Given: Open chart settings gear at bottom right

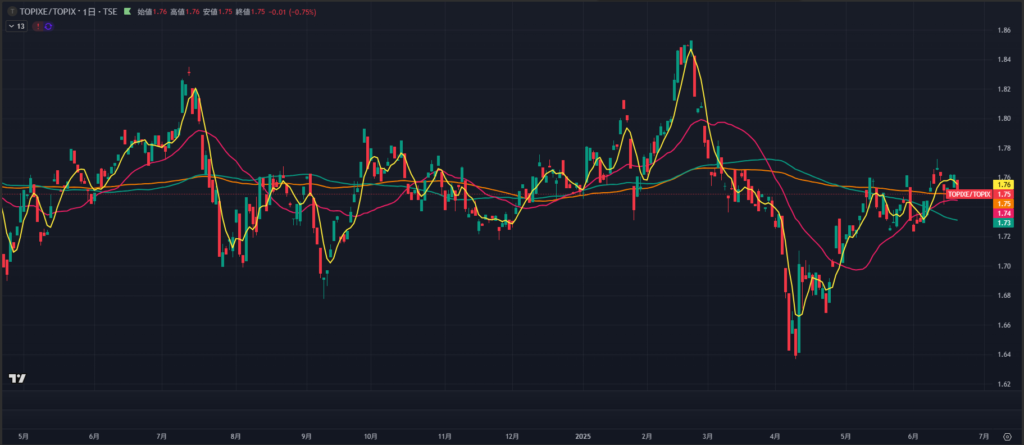Looking at the screenshot, I should 1006,437.
